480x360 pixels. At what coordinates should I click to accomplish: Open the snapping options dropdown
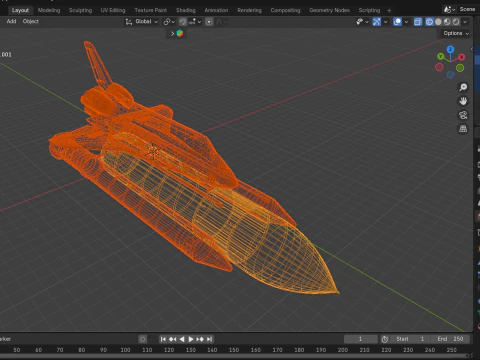point(195,22)
